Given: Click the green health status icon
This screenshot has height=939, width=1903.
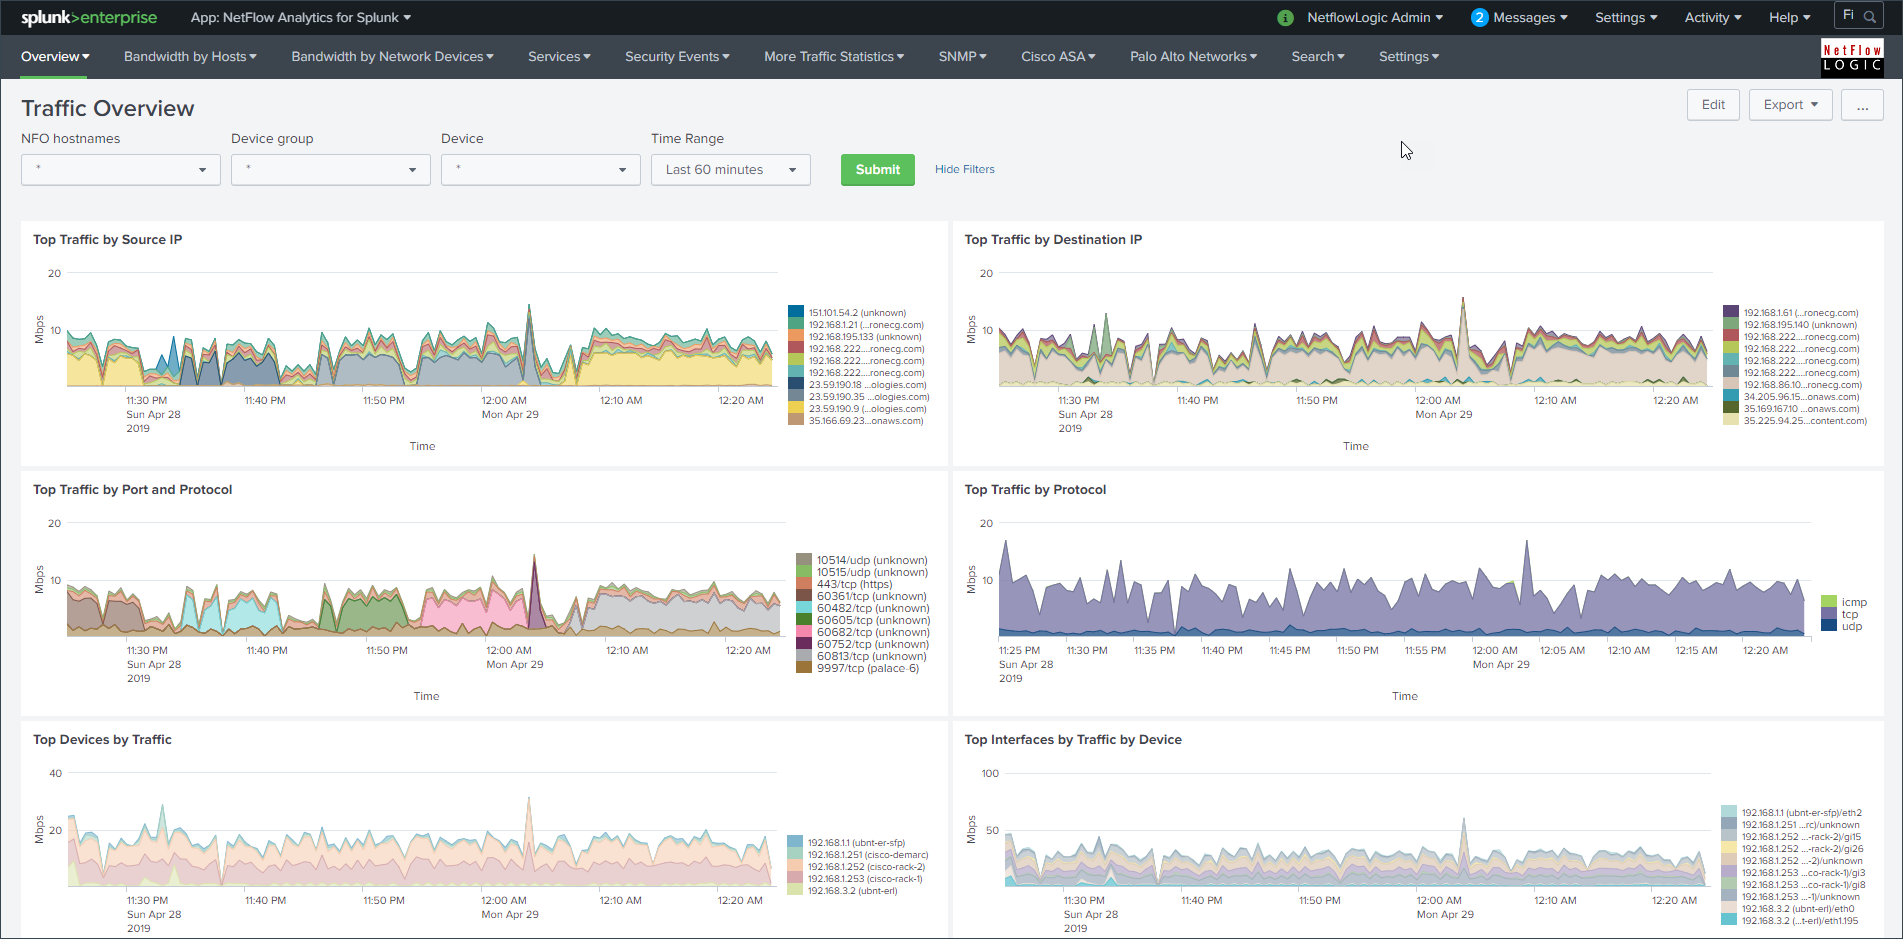Looking at the screenshot, I should [x=1285, y=18].
